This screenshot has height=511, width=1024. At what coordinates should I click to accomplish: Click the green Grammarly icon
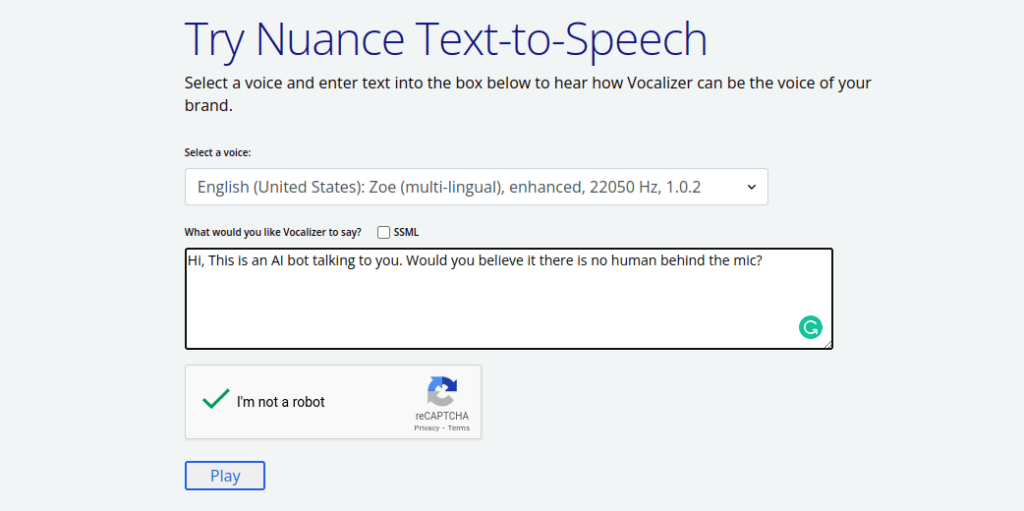[x=810, y=327]
